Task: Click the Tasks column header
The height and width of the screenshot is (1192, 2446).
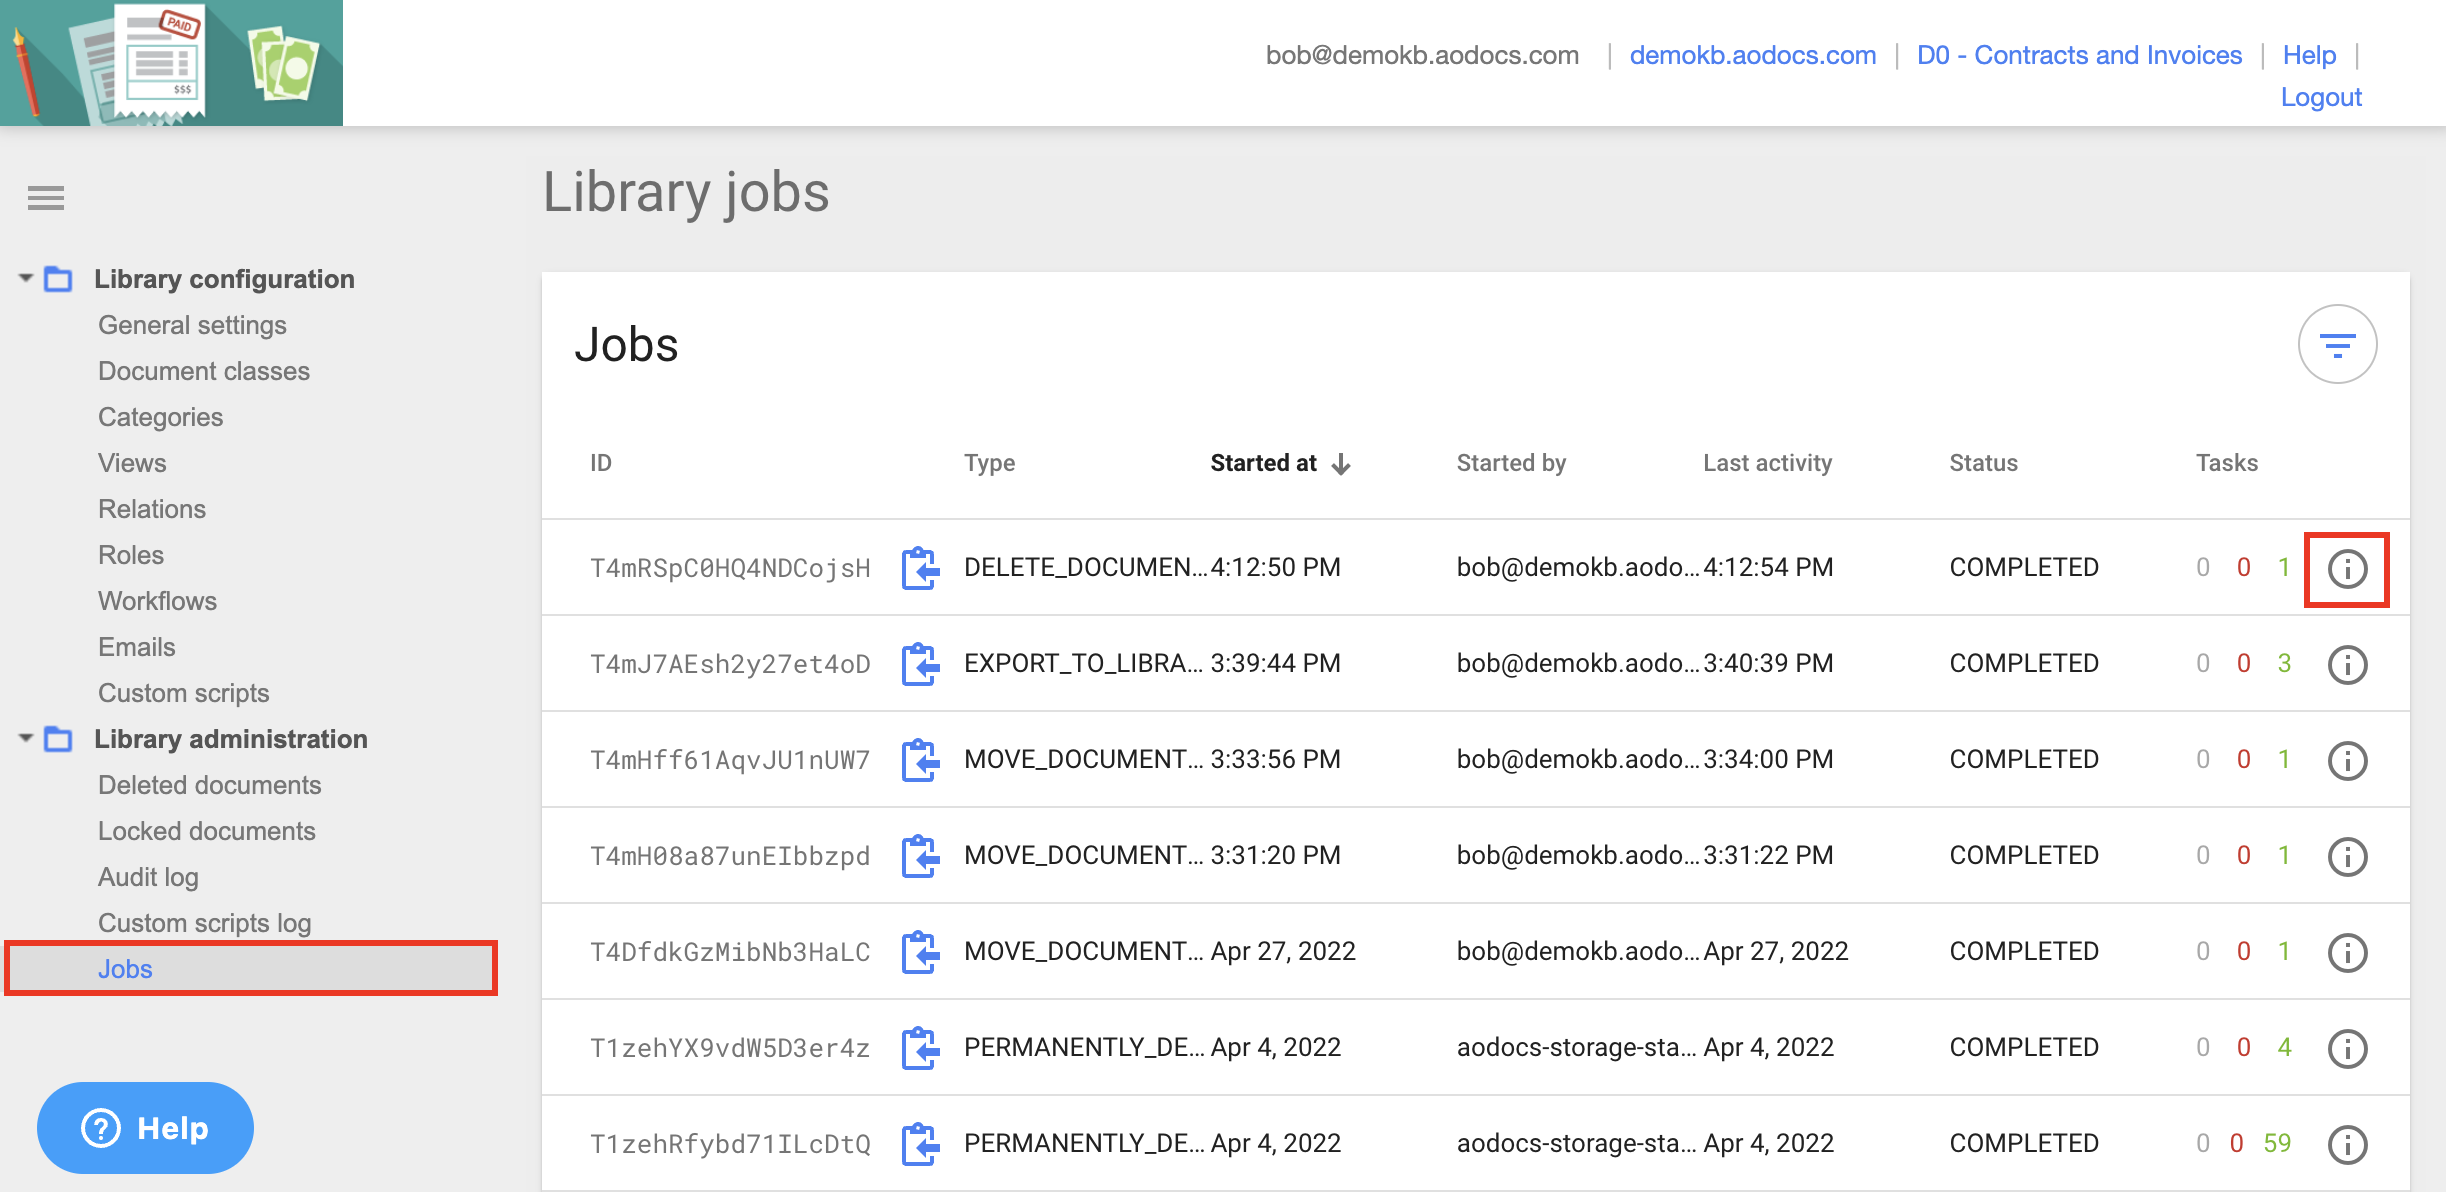Action: tap(2227, 463)
